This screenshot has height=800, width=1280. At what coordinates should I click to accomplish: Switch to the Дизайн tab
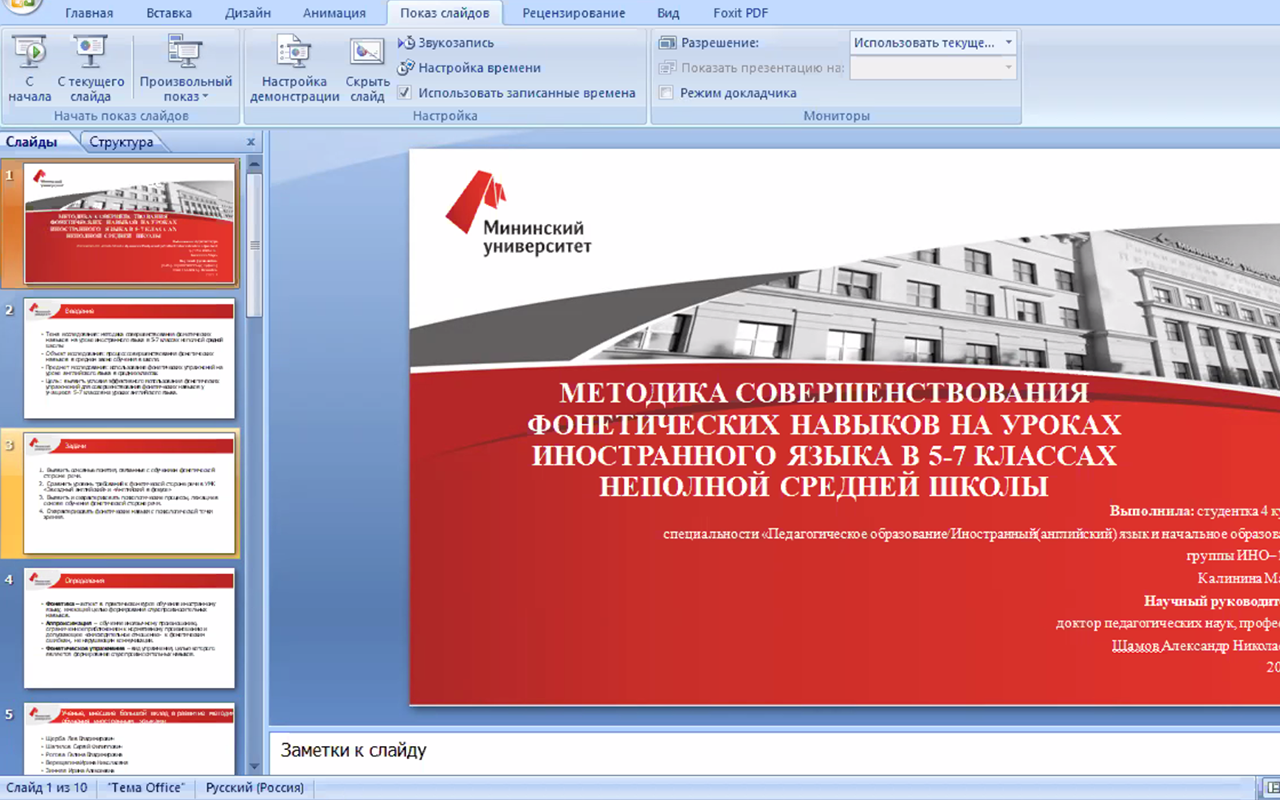(247, 13)
